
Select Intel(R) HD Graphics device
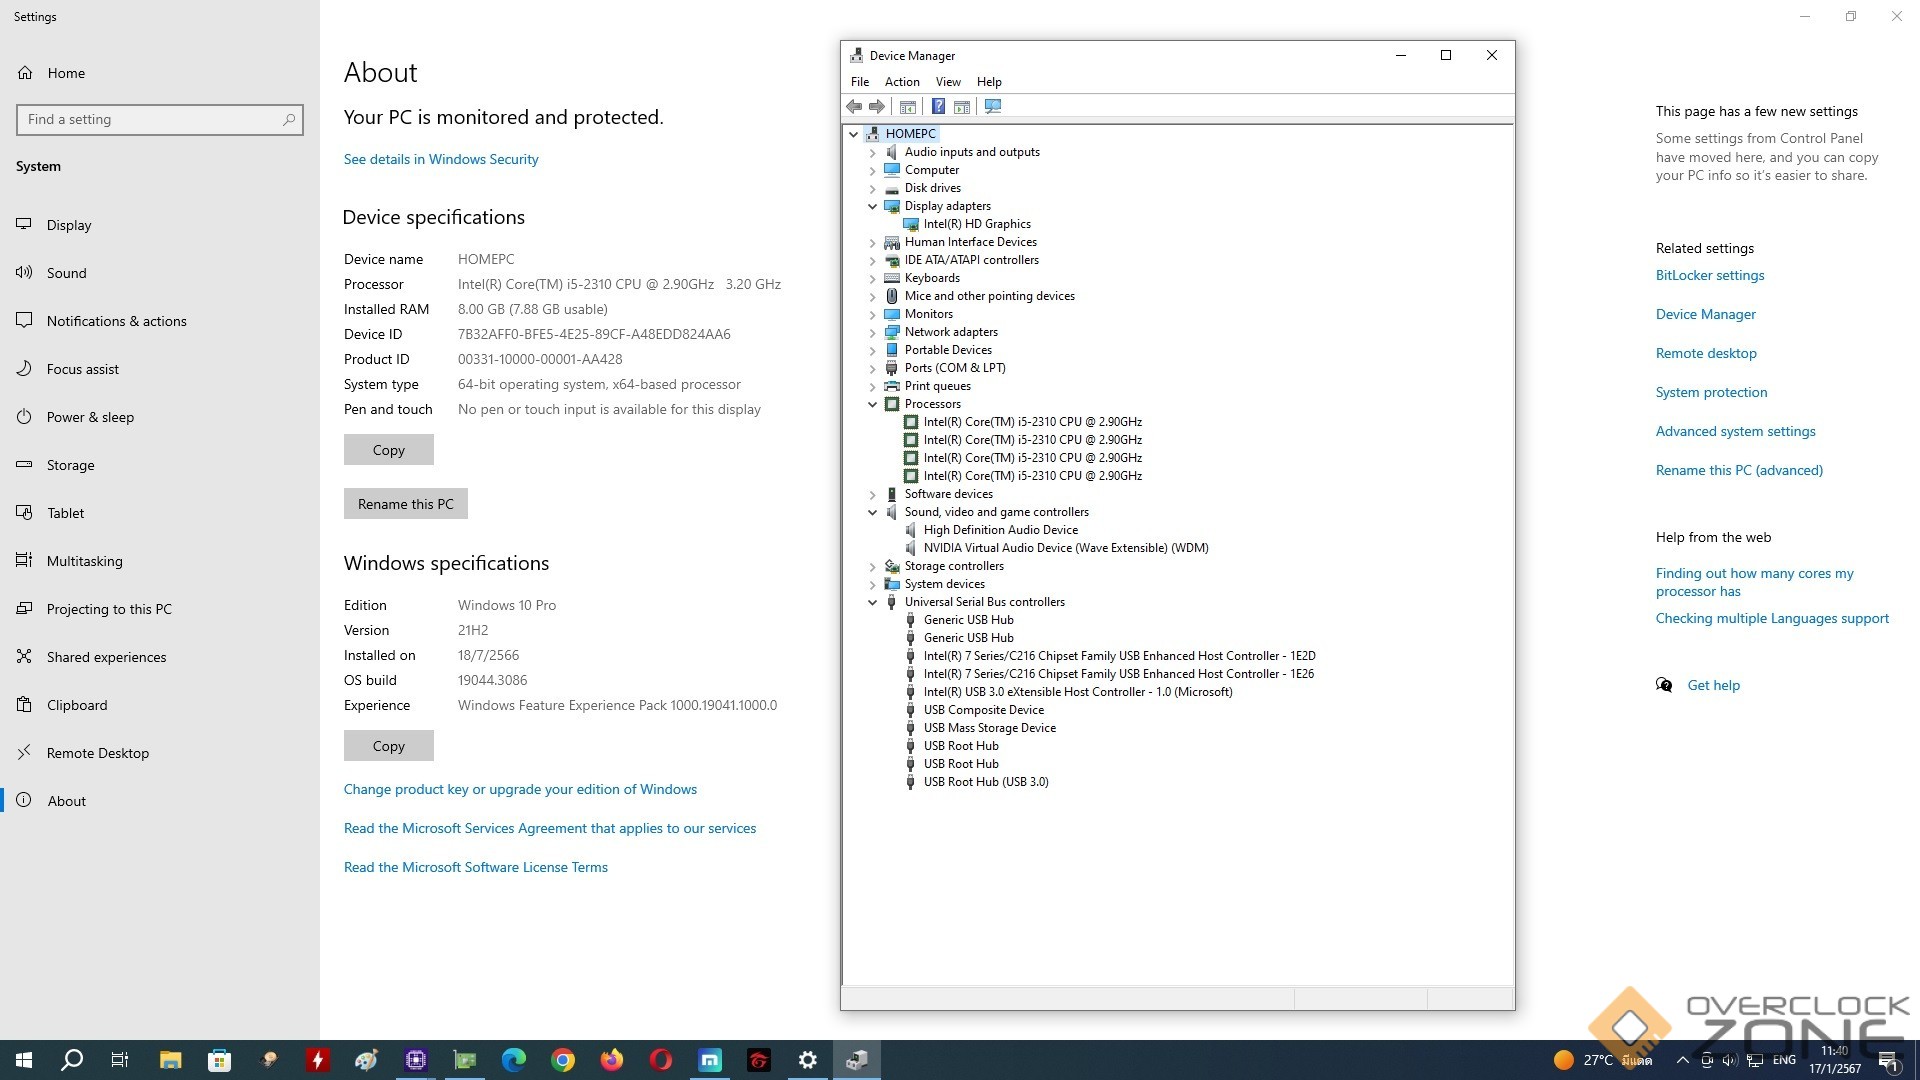click(x=976, y=224)
